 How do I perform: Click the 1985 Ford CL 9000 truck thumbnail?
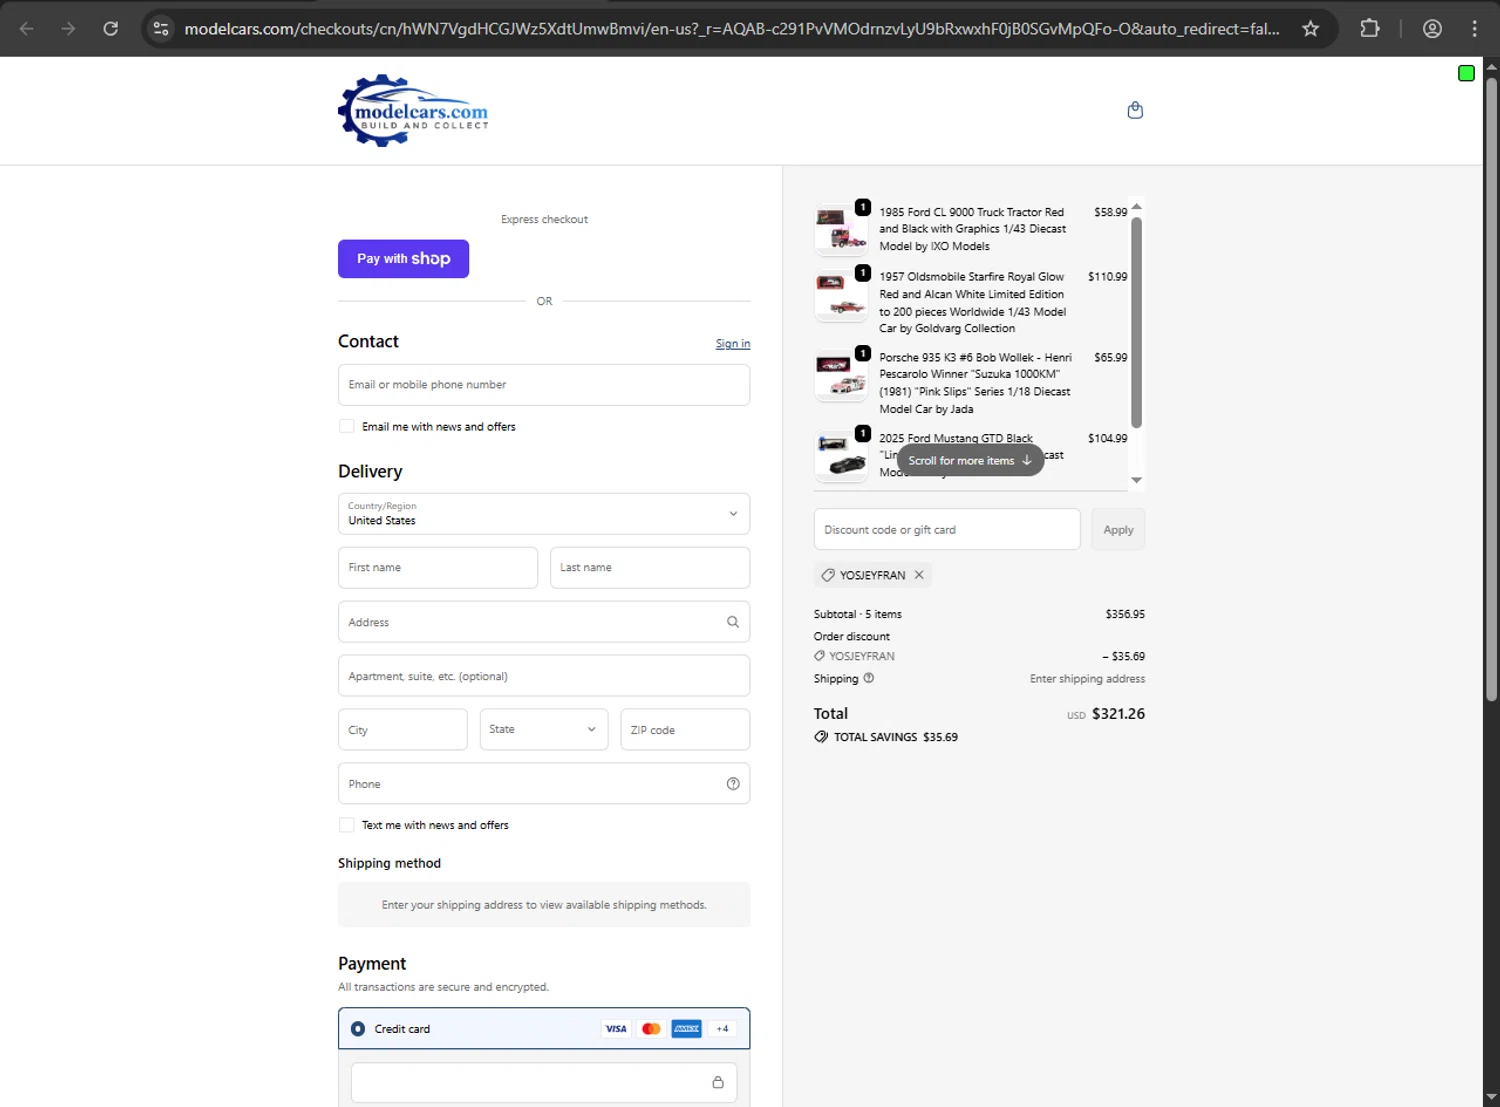click(841, 229)
